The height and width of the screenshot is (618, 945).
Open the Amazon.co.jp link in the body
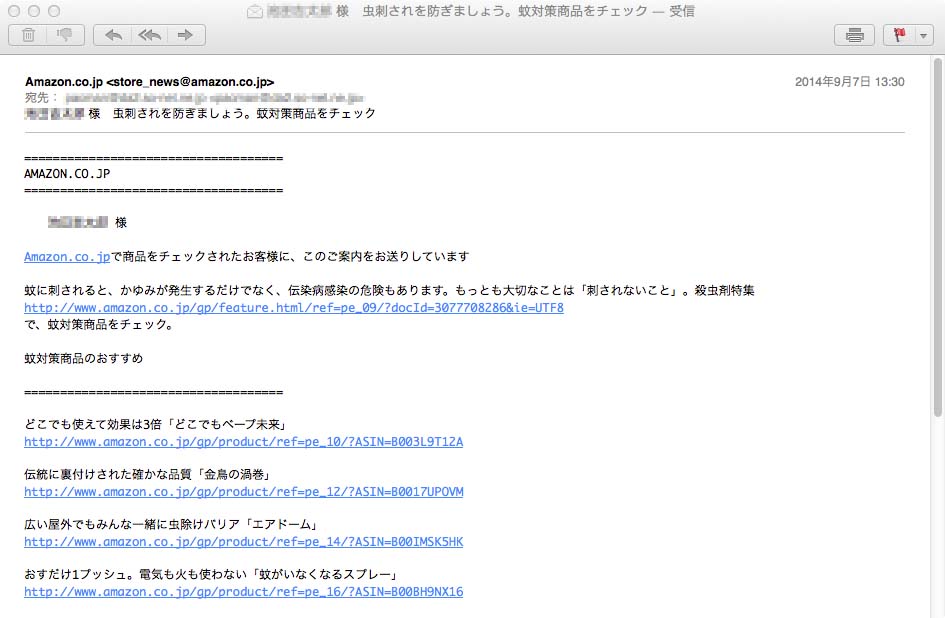(x=67, y=257)
